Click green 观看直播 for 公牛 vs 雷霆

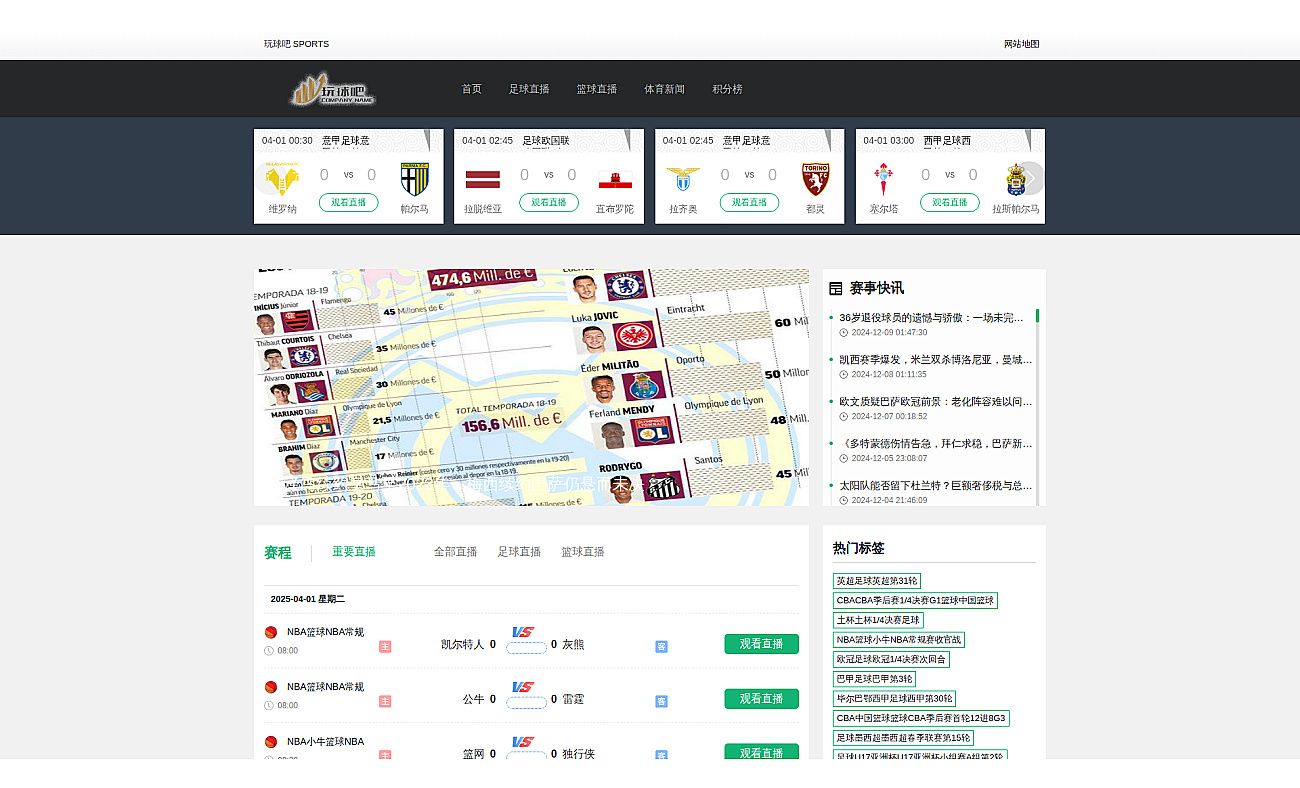(762, 699)
